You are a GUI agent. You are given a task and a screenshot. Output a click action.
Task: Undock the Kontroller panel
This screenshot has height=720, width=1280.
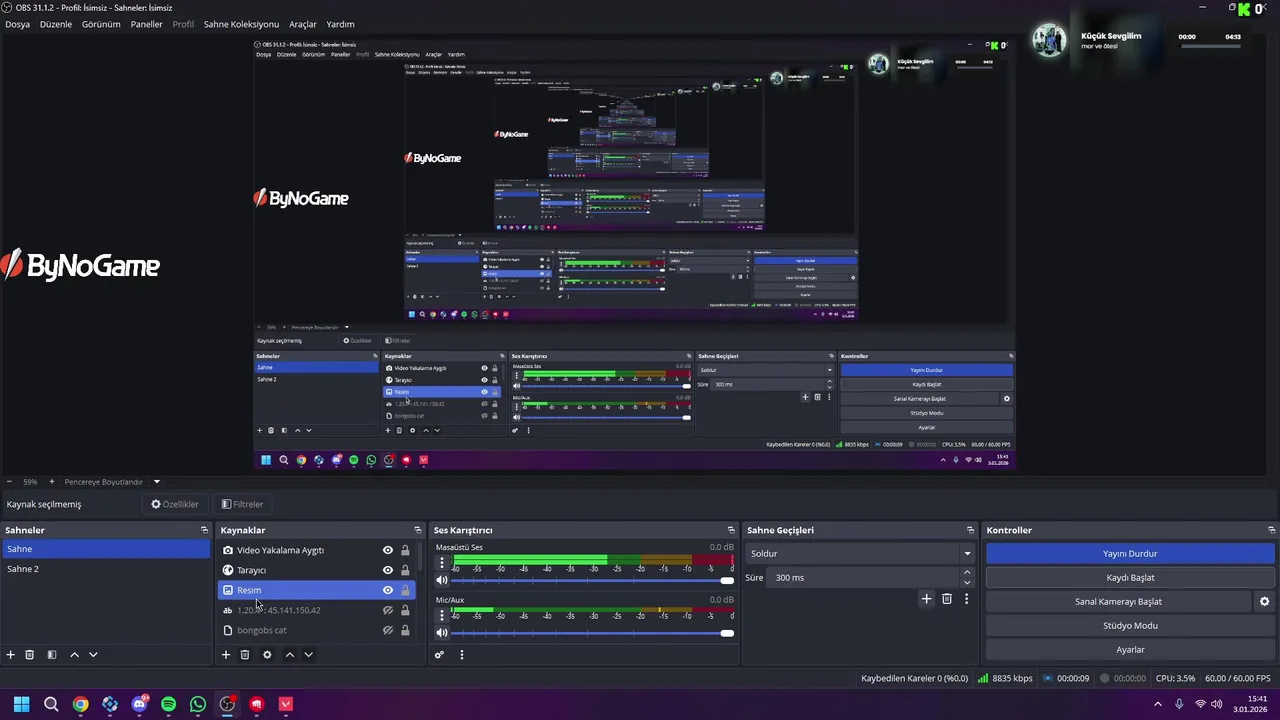[x=1271, y=530]
